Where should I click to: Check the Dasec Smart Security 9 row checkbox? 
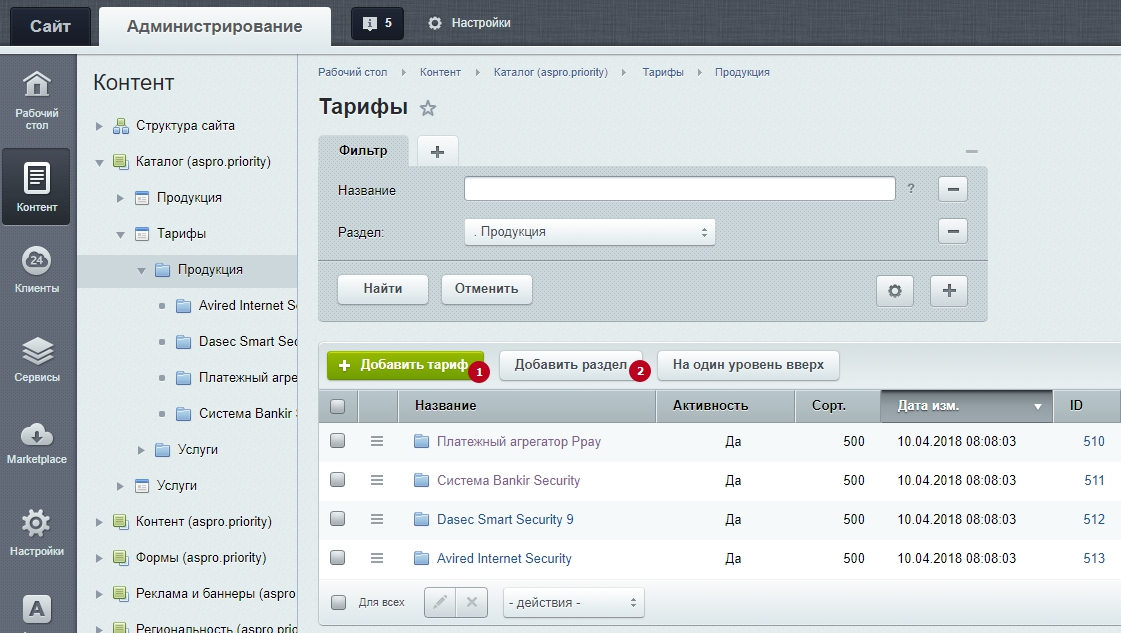point(337,519)
